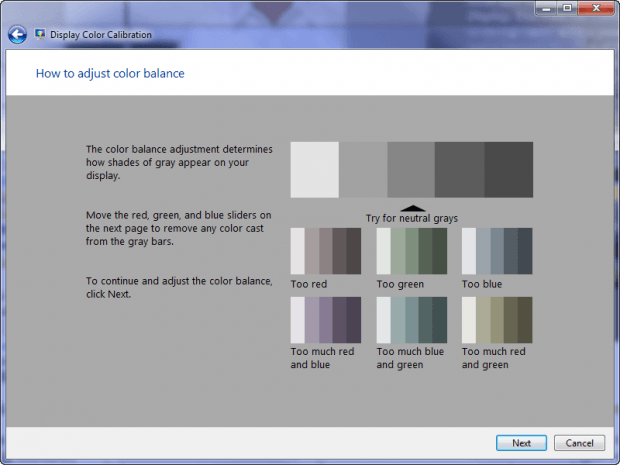Viewport: 620px width, 465px height.
Task: Cancel the color calibration wizard
Action: tap(579, 443)
